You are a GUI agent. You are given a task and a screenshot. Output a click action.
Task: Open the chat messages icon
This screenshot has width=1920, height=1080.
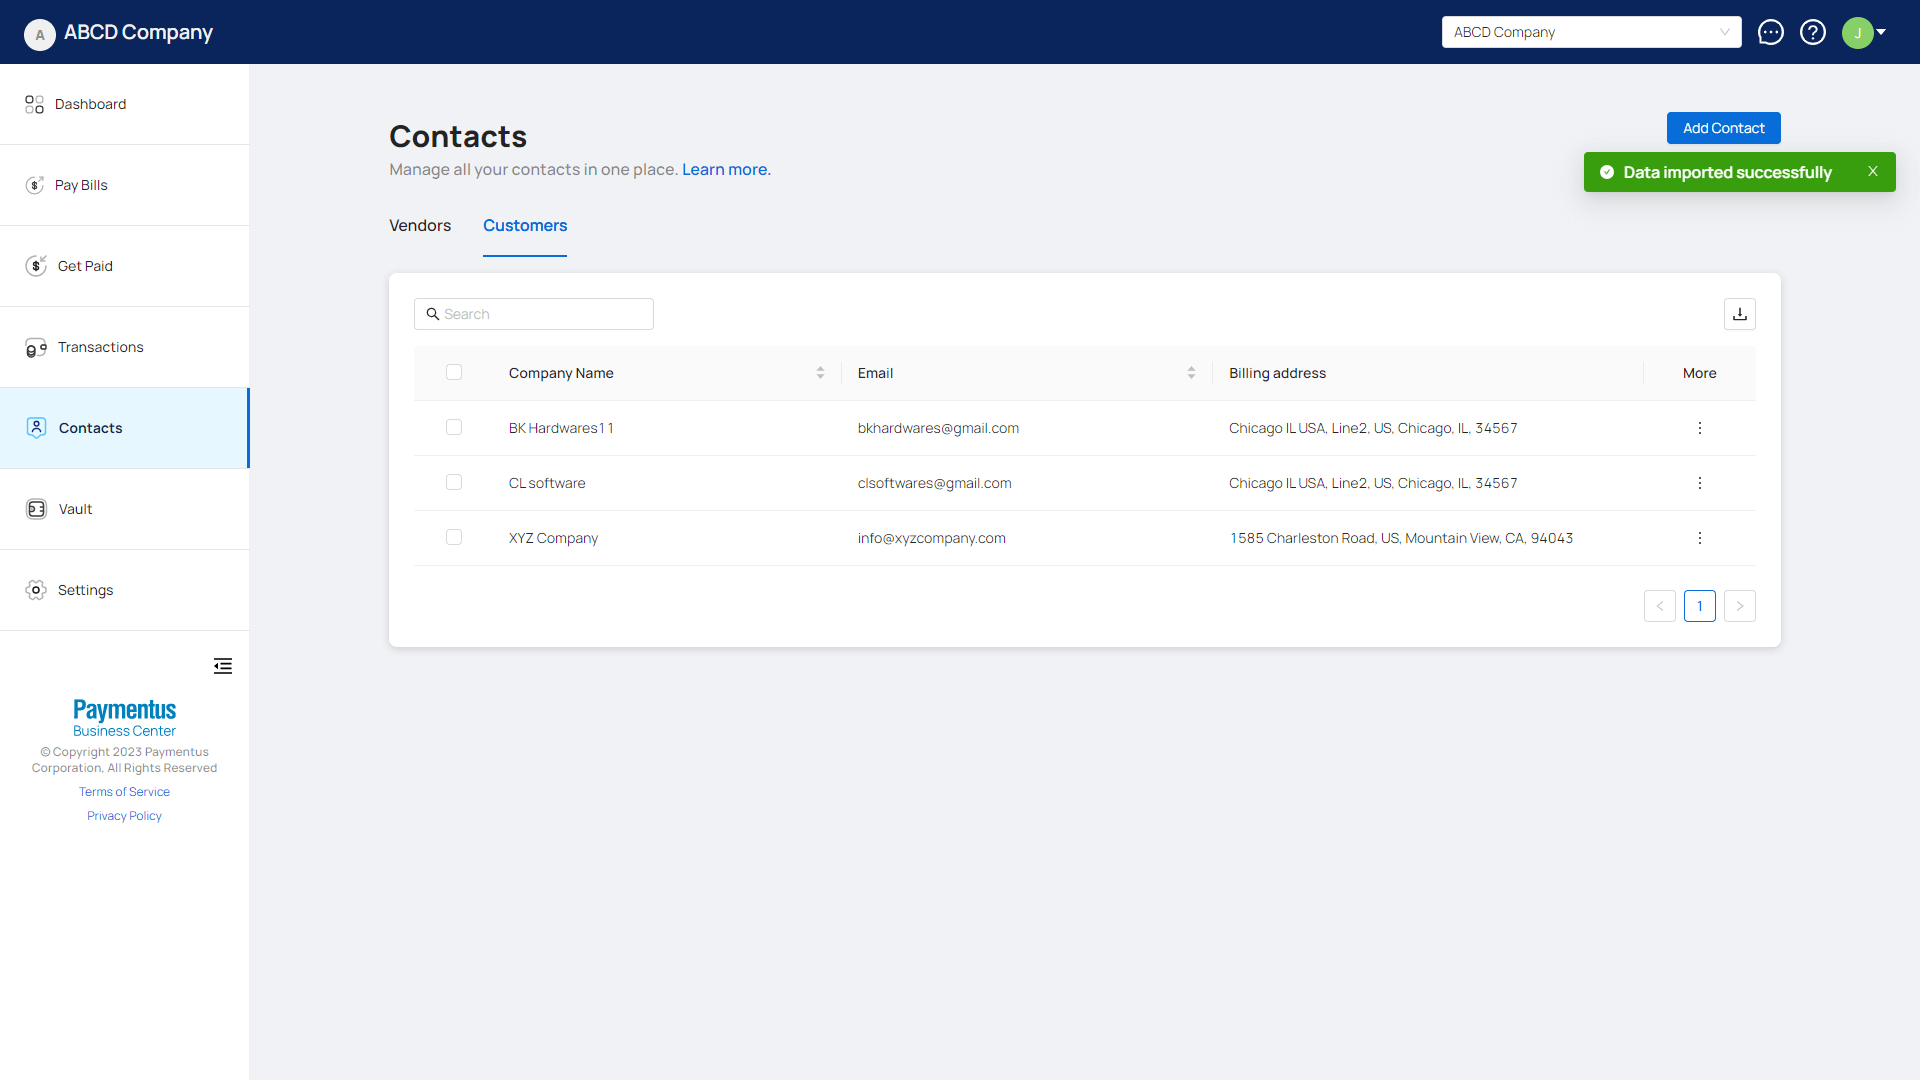coord(1770,32)
